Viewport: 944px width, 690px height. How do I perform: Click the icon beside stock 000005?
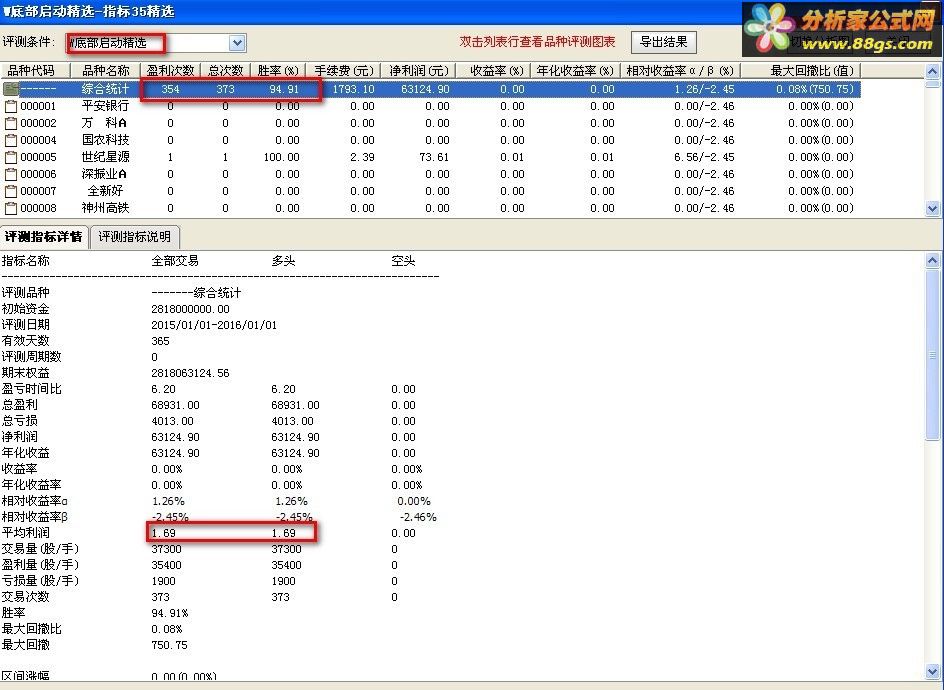(11, 157)
